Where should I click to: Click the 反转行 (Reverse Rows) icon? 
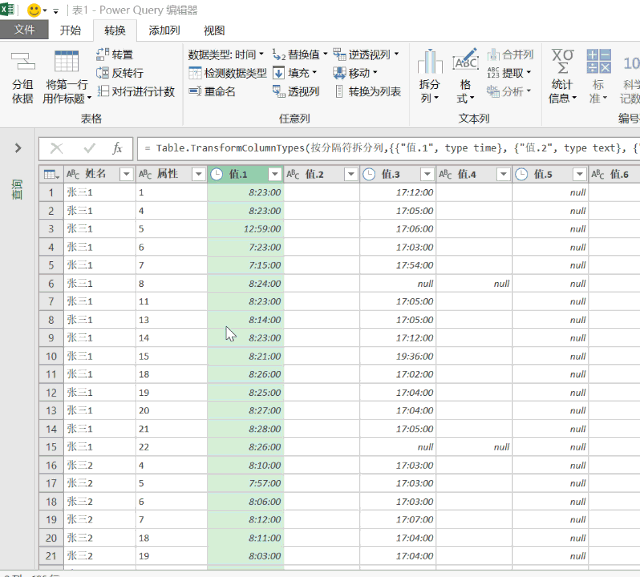pyautogui.click(x=102, y=73)
